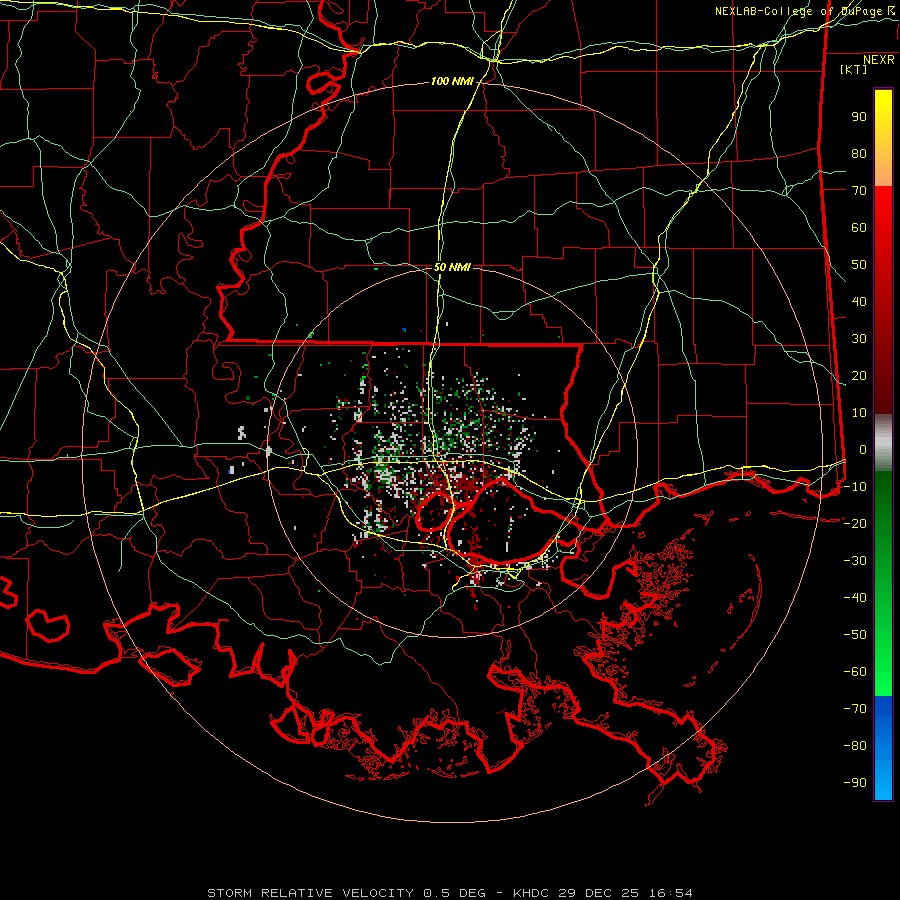Click the -20 scale label

(x=855, y=523)
